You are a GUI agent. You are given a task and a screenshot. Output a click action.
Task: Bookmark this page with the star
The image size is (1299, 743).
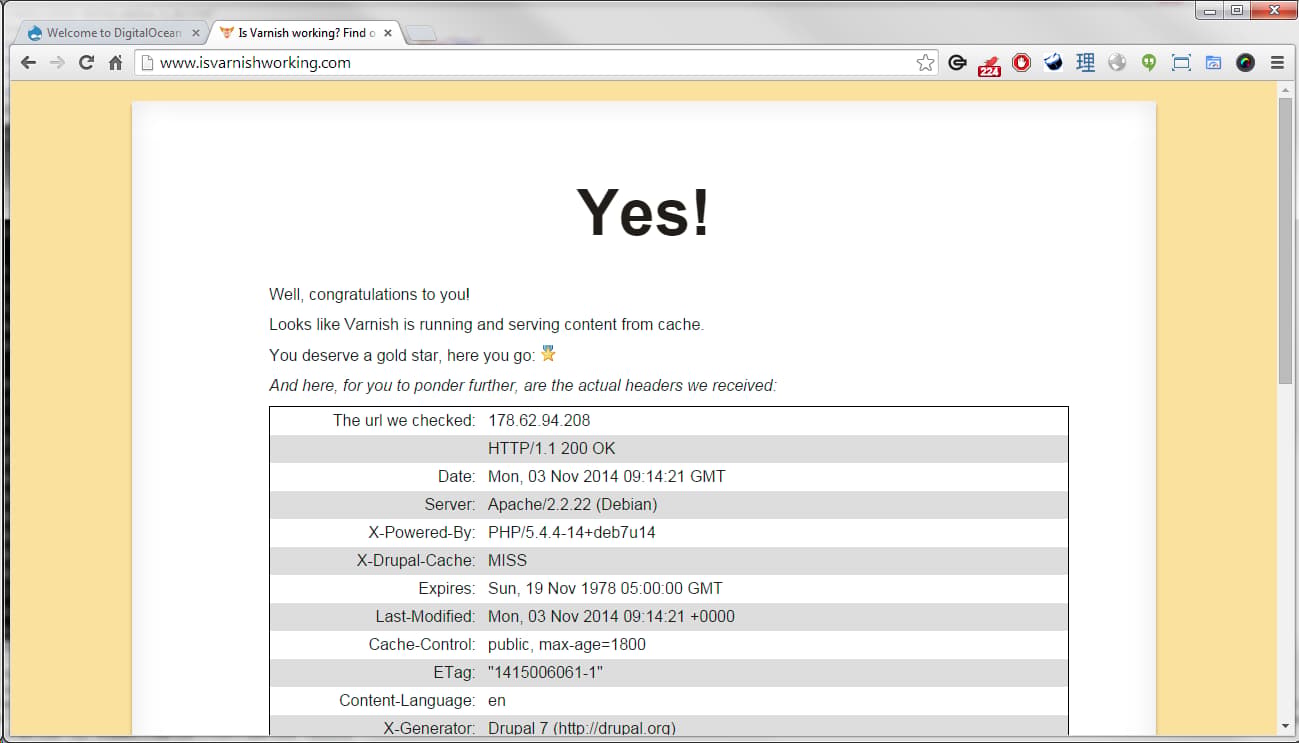pos(925,63)
